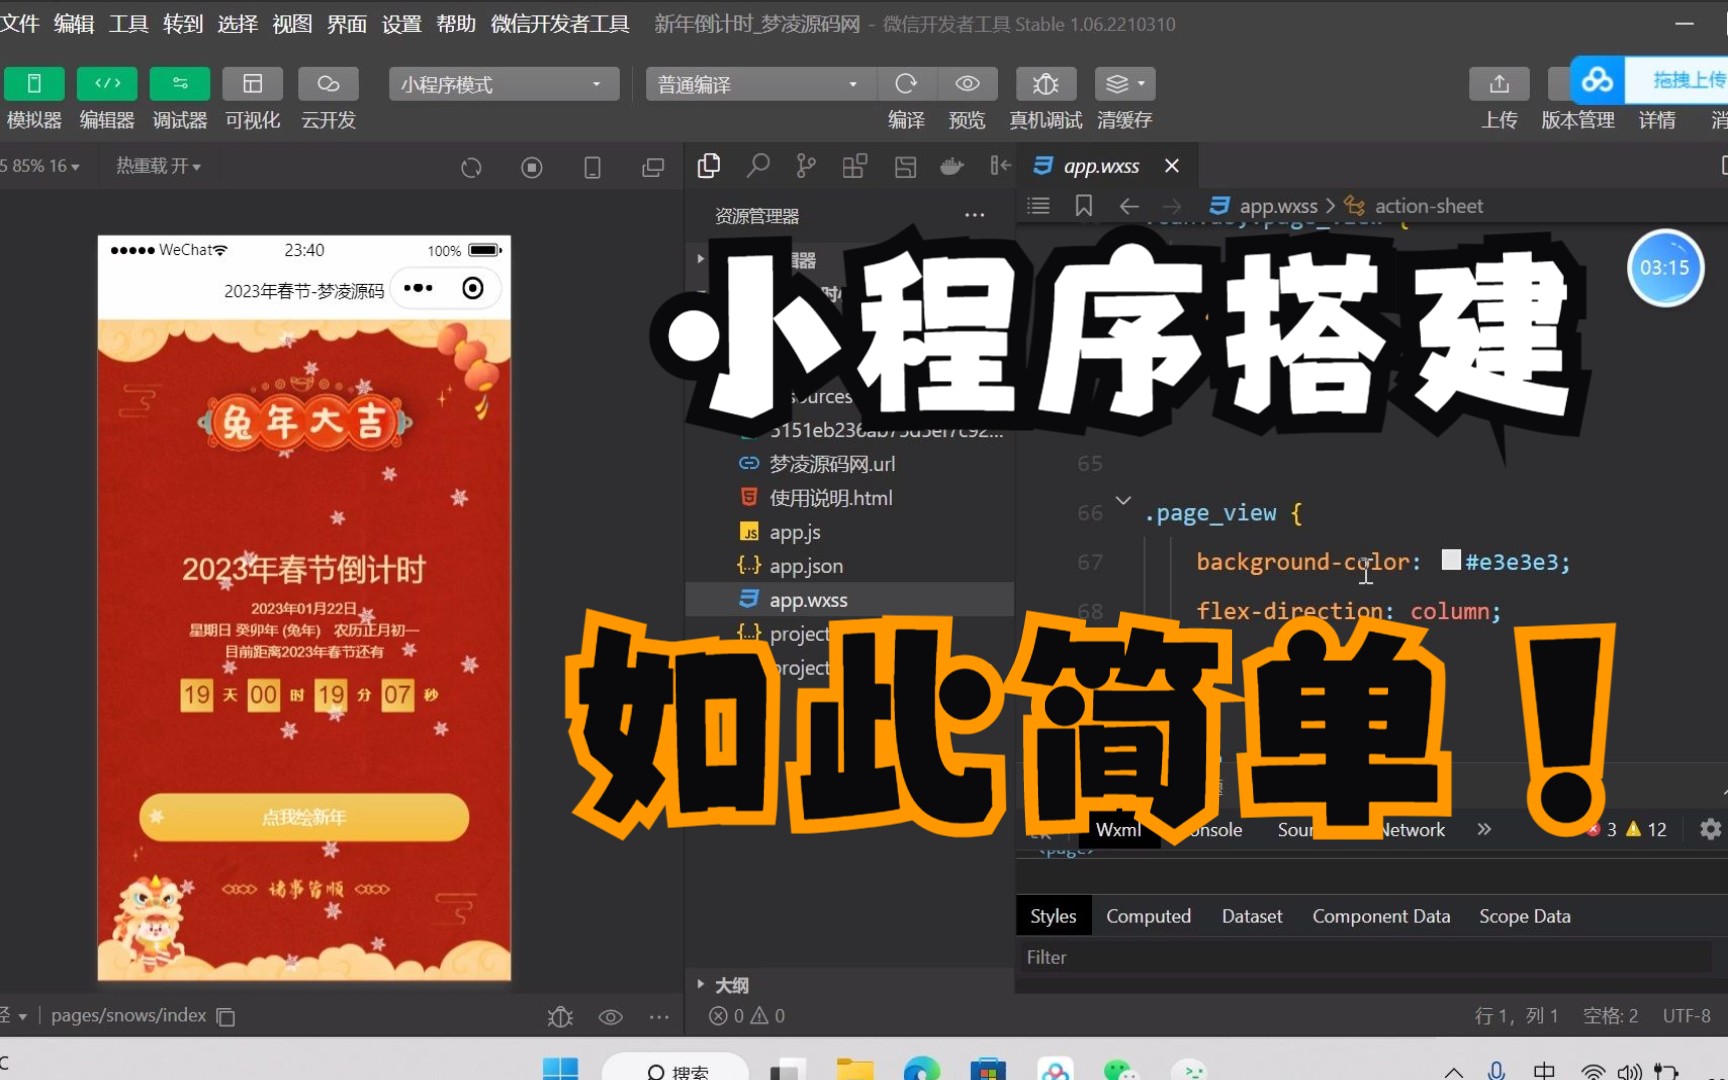Image resolution: width=1728 pixels, height=1080 pixels.
Task: Click action-sheet in the breadcrumb
Action: (1428, 206)
